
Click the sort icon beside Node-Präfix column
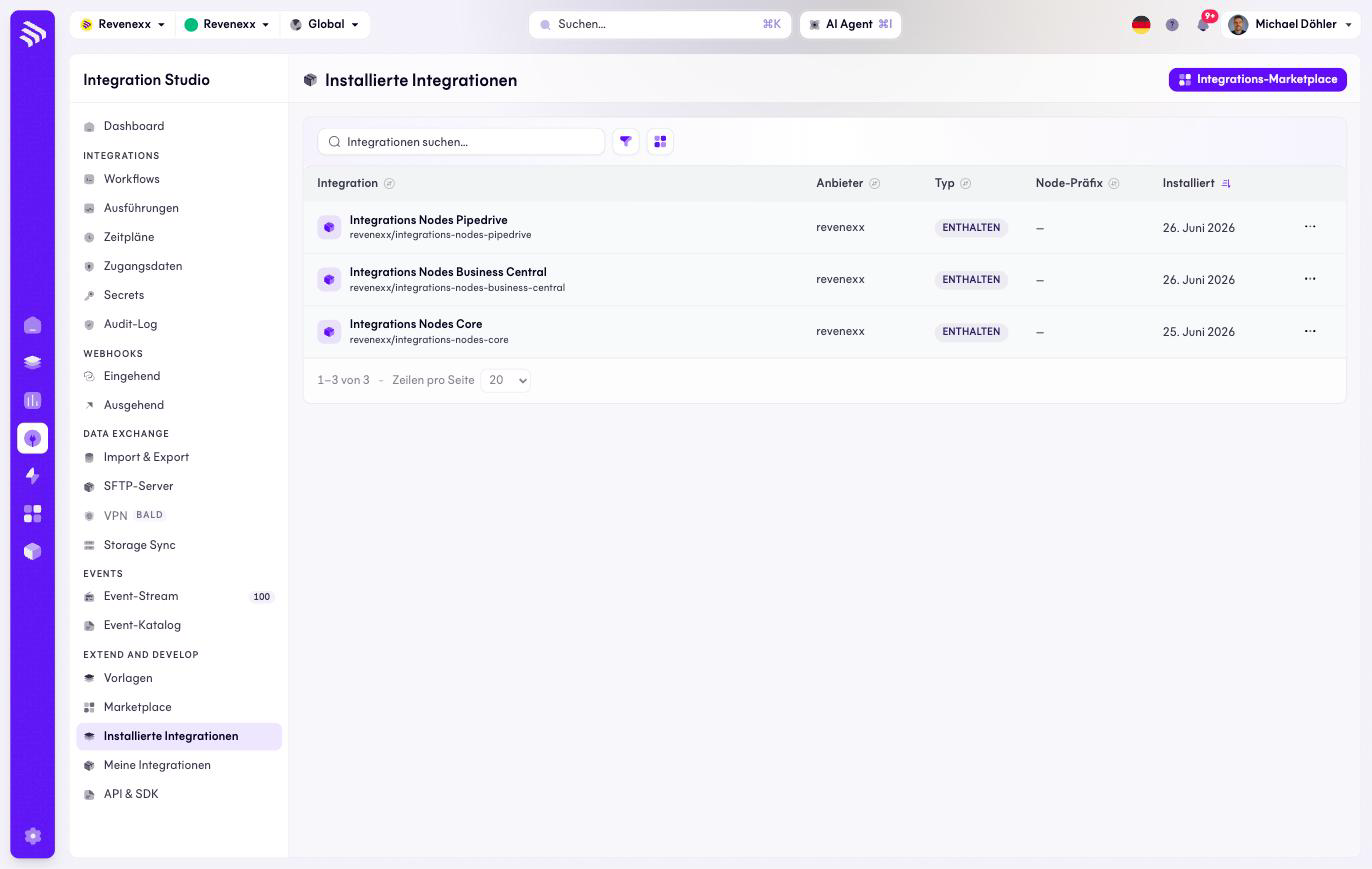coord(1114,184)
